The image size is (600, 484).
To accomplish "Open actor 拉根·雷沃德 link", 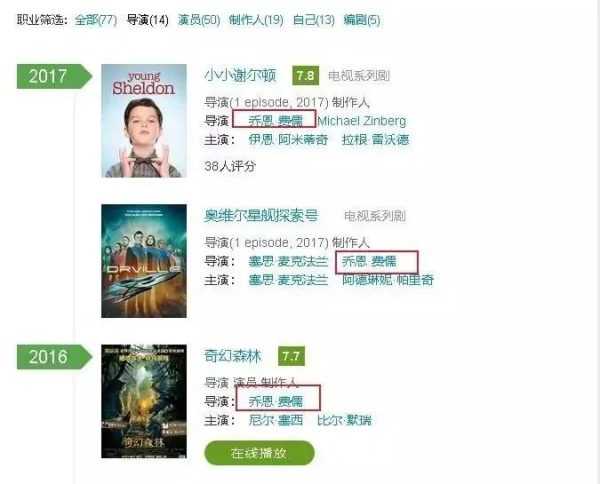I will point(375,140).
